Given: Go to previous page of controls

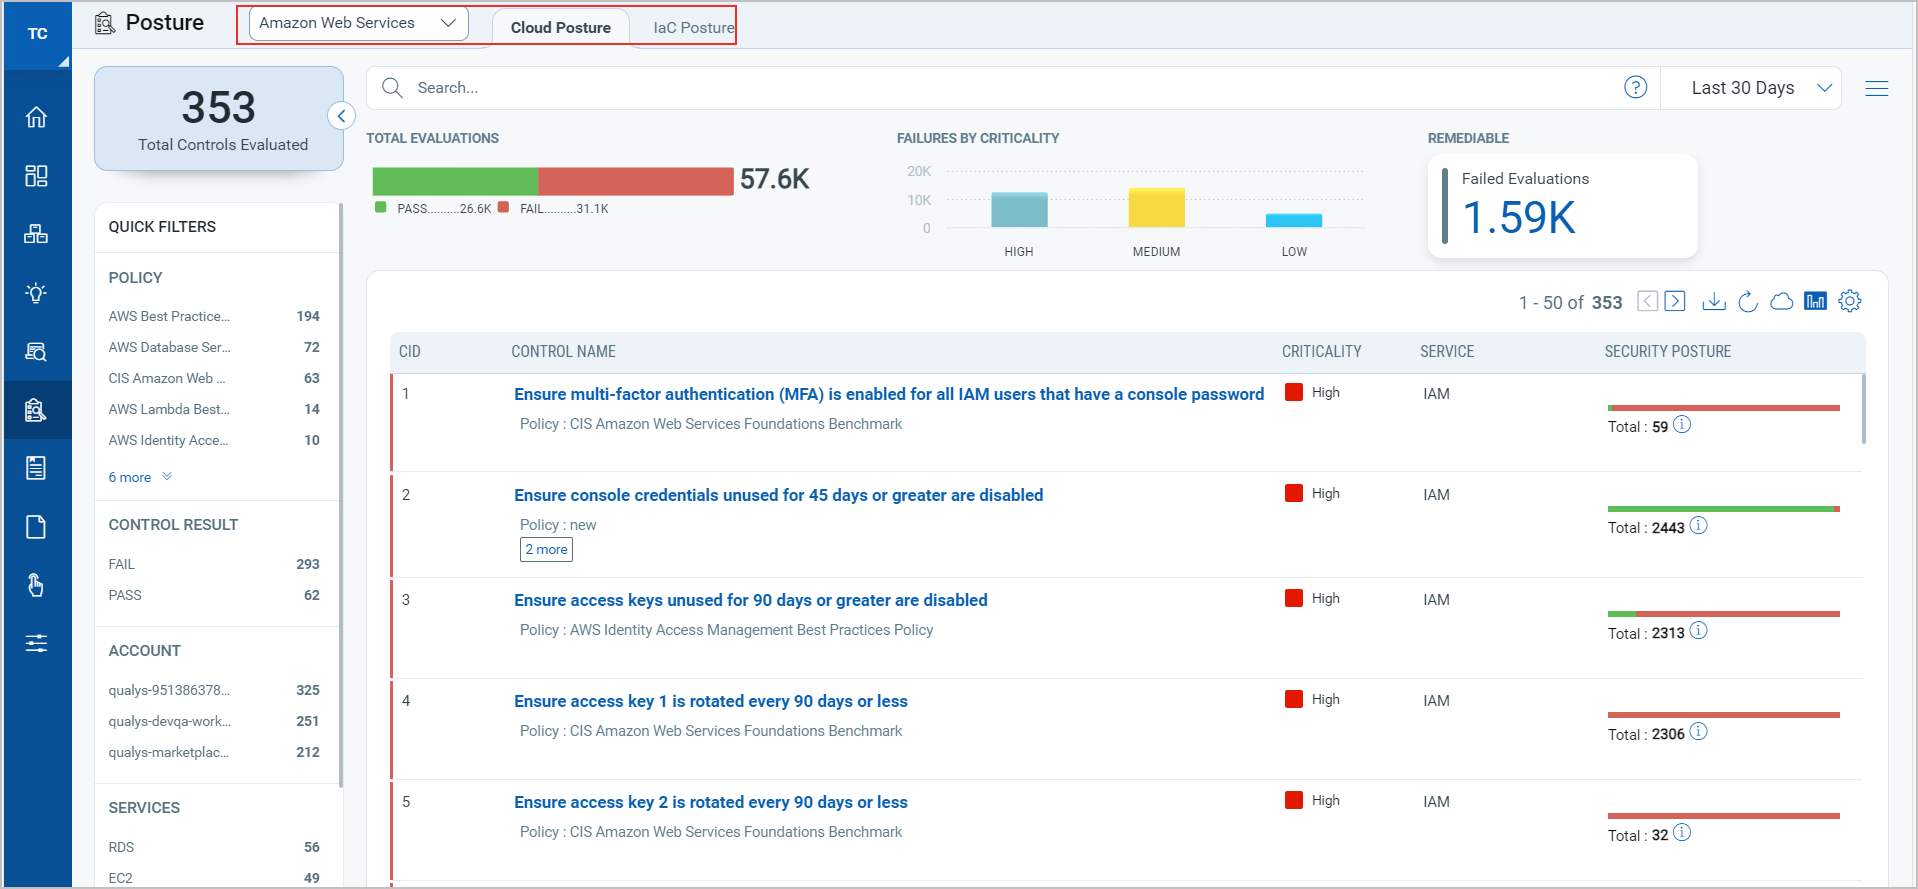Looking at the screenshot, I should tap(1647, 301).
